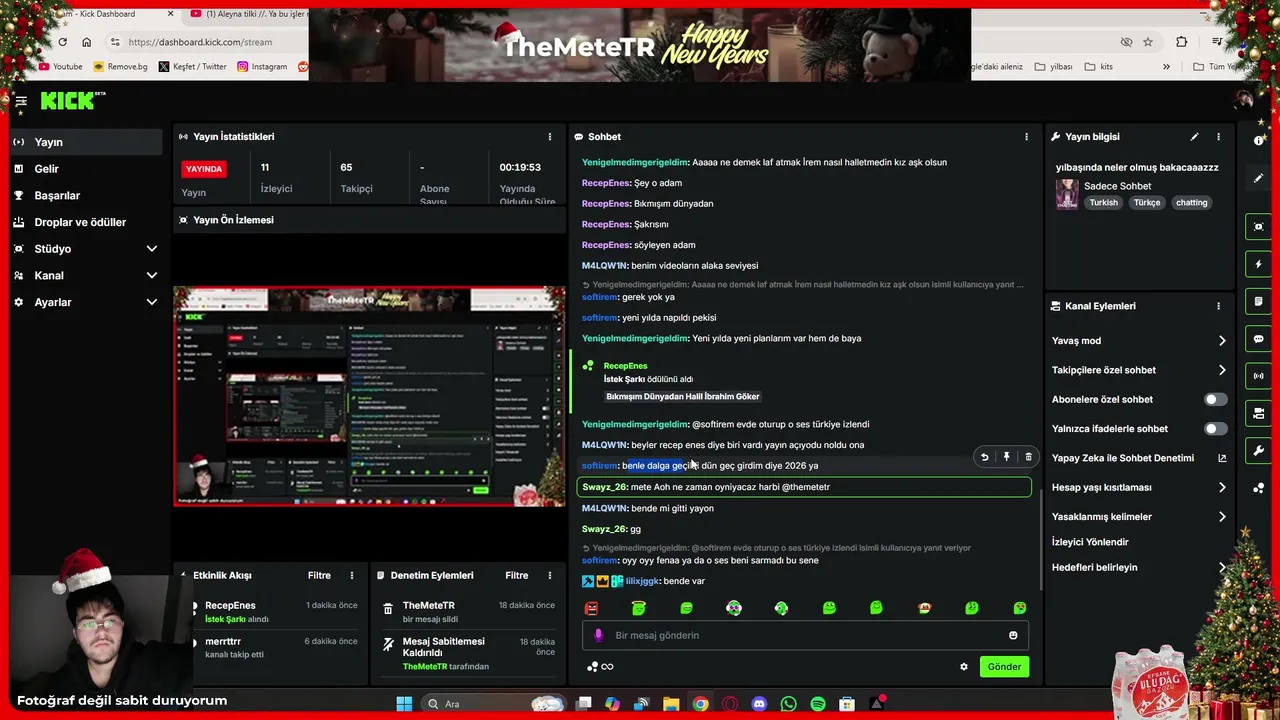Click the chat bubble icon in right strip
This screenshot has height=720, width=1280.
coord(1259,339)
